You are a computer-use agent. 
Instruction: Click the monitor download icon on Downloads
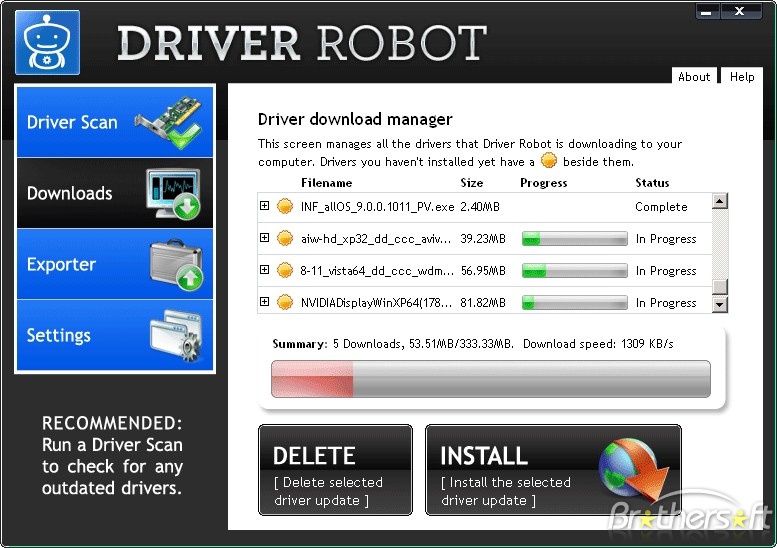click(173, 194)
